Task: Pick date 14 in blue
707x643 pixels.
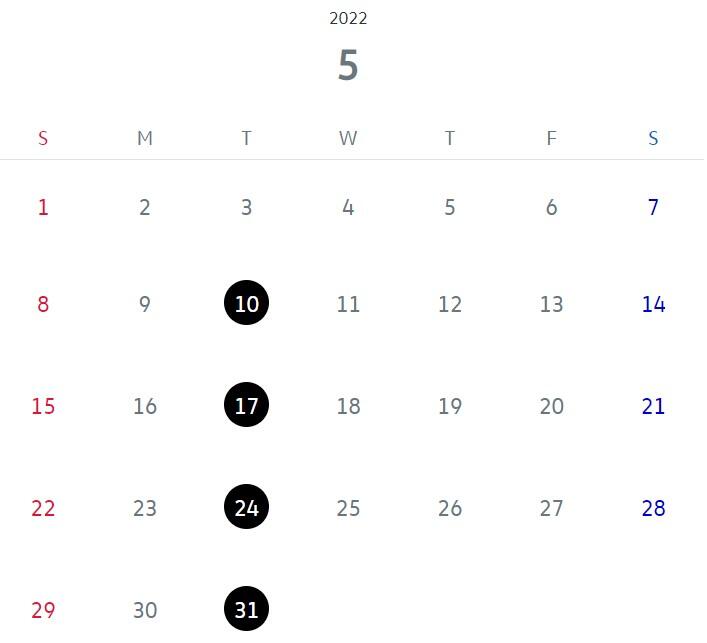Action: tap(654, 304)
